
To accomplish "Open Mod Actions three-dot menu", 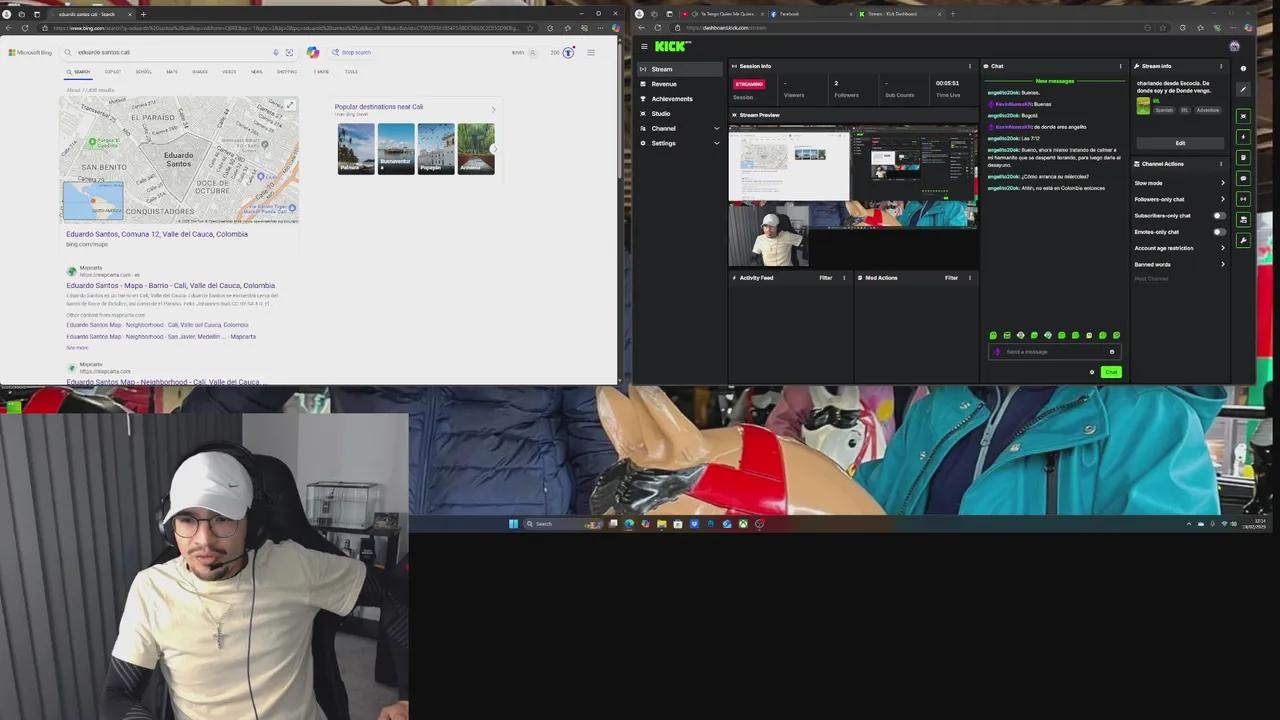I will [x=969, y=278].
